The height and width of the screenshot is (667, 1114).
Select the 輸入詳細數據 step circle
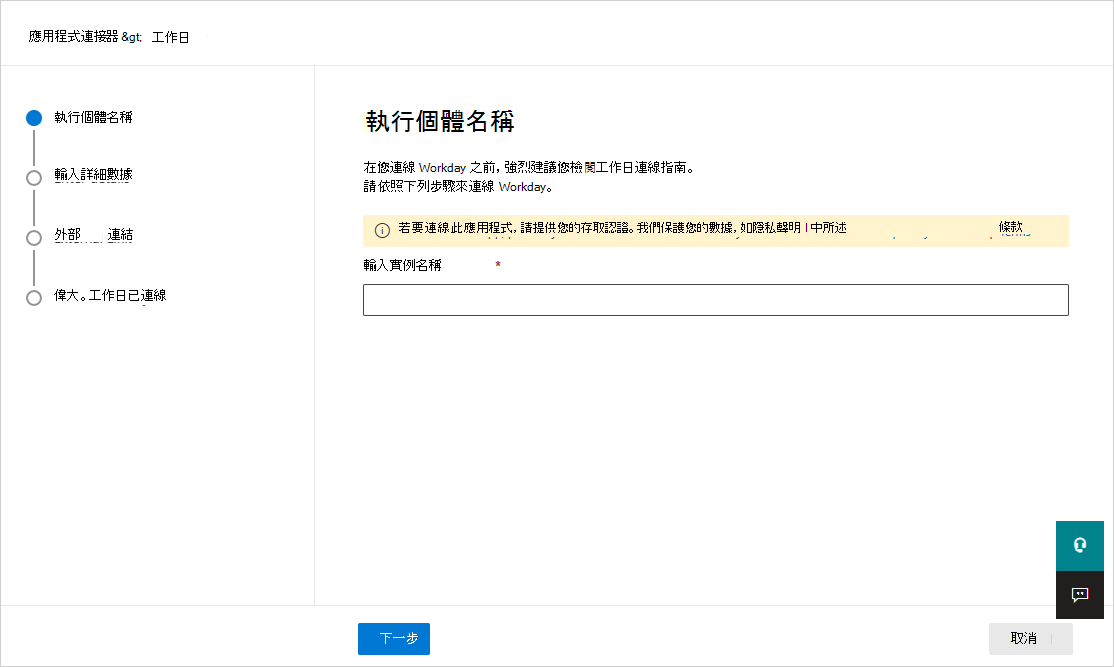[x=33, y=176]
